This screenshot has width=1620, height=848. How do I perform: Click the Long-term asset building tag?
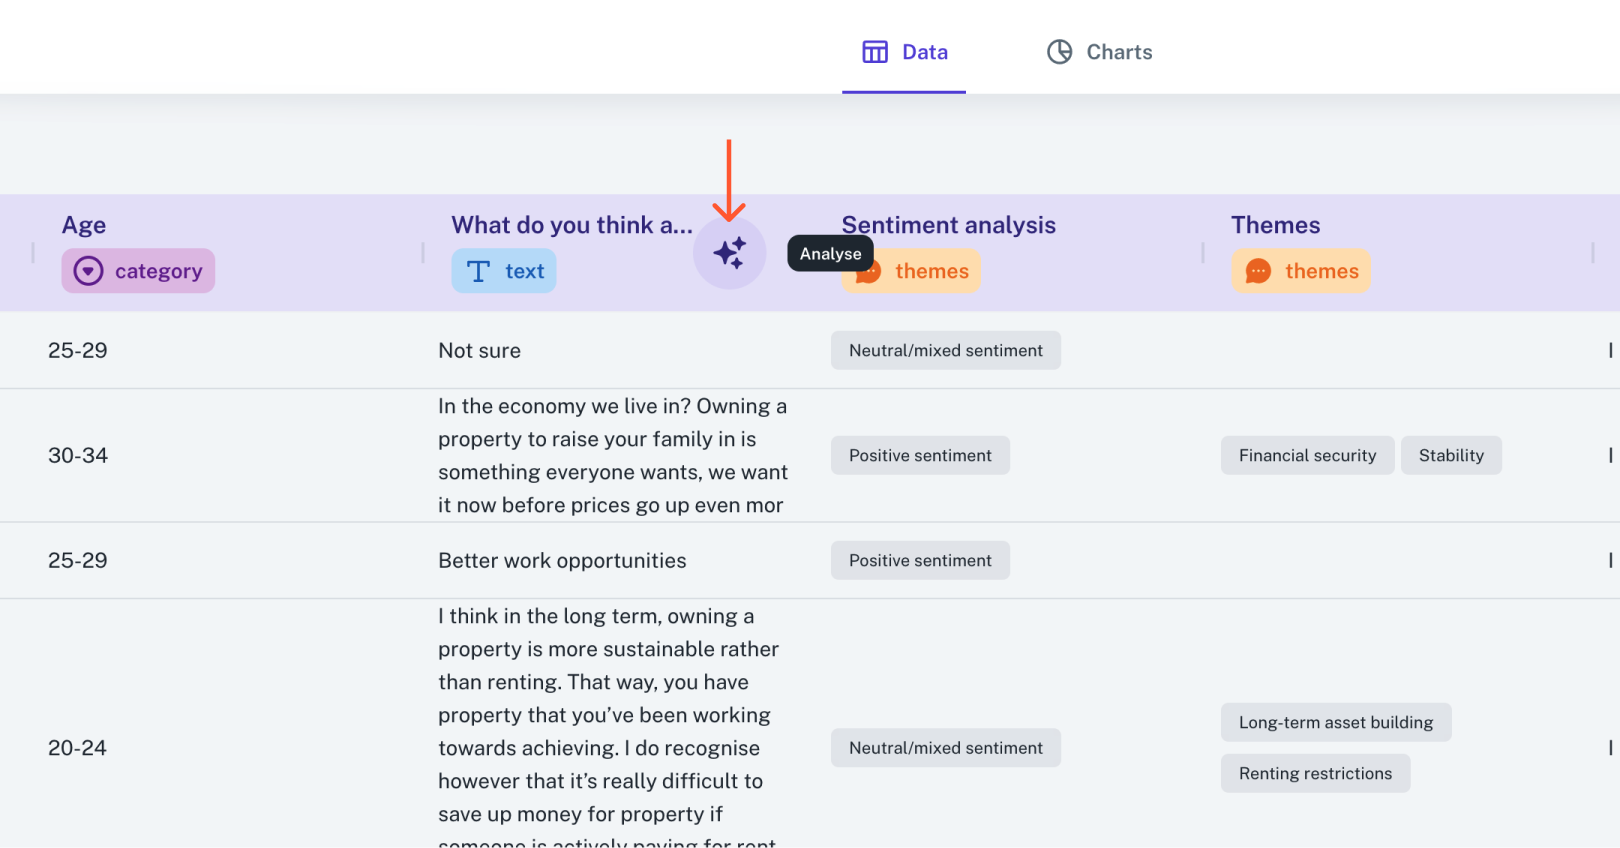(1335, 723)
